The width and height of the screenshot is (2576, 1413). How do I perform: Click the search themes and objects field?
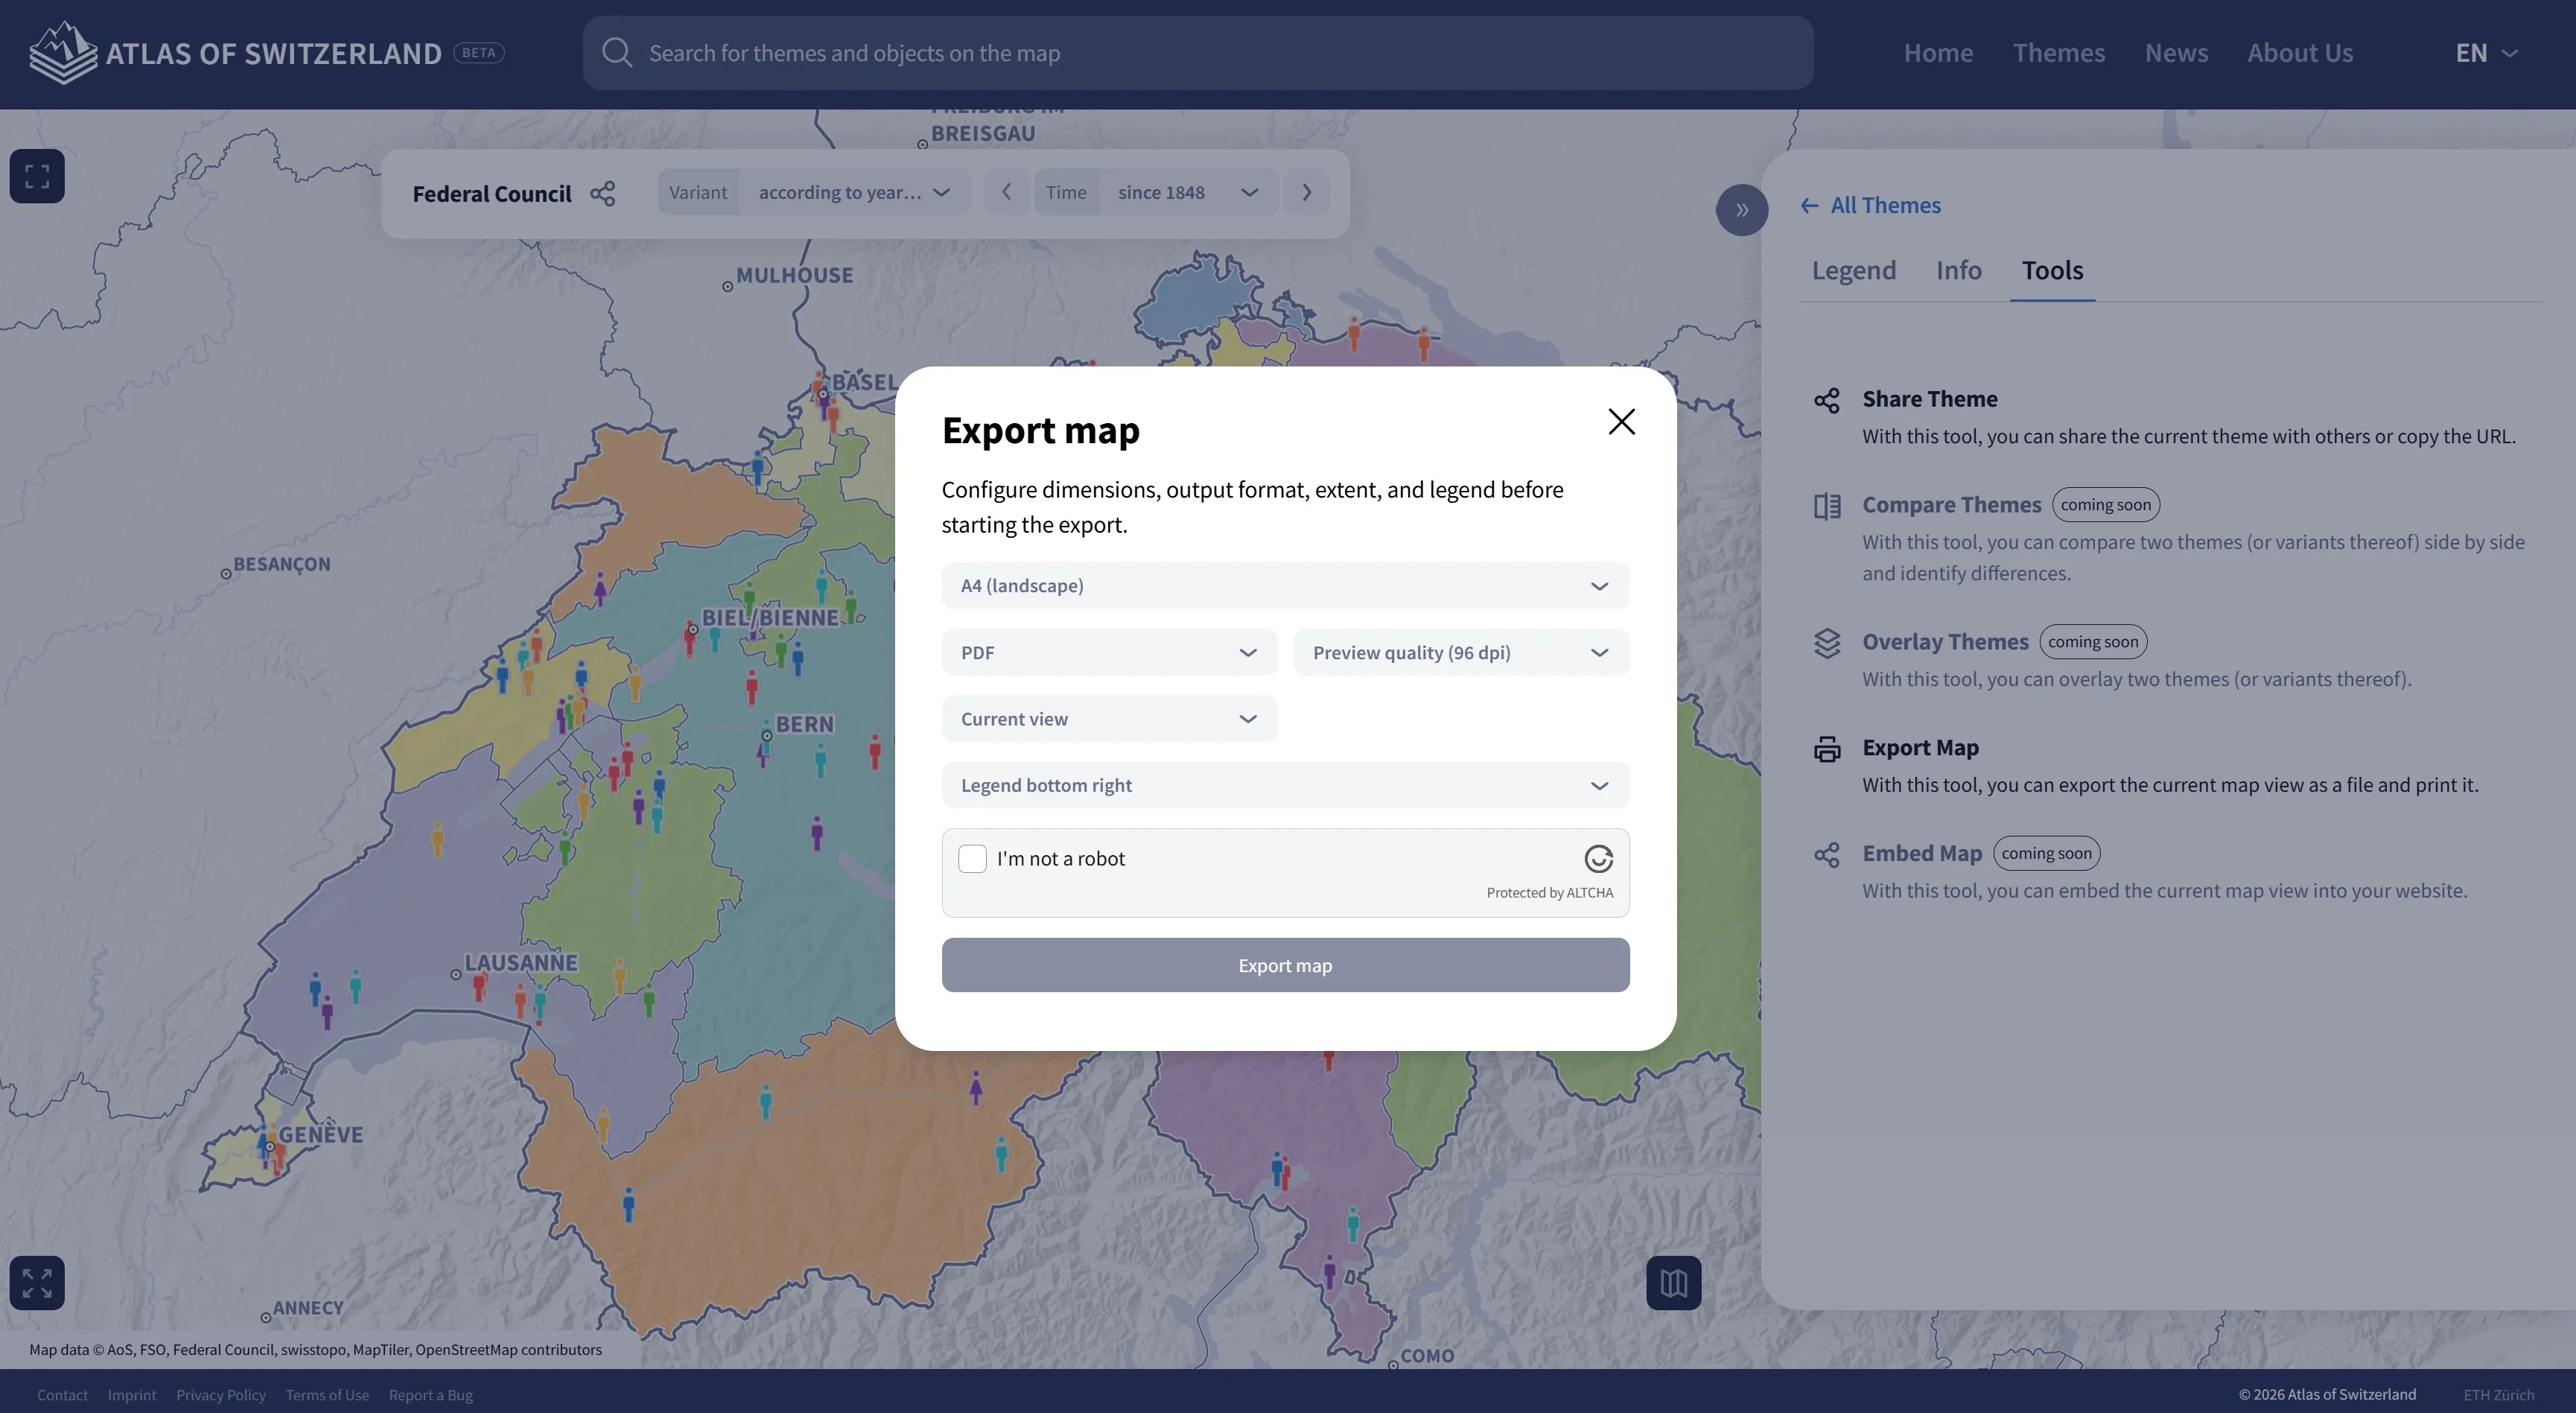1198,53
